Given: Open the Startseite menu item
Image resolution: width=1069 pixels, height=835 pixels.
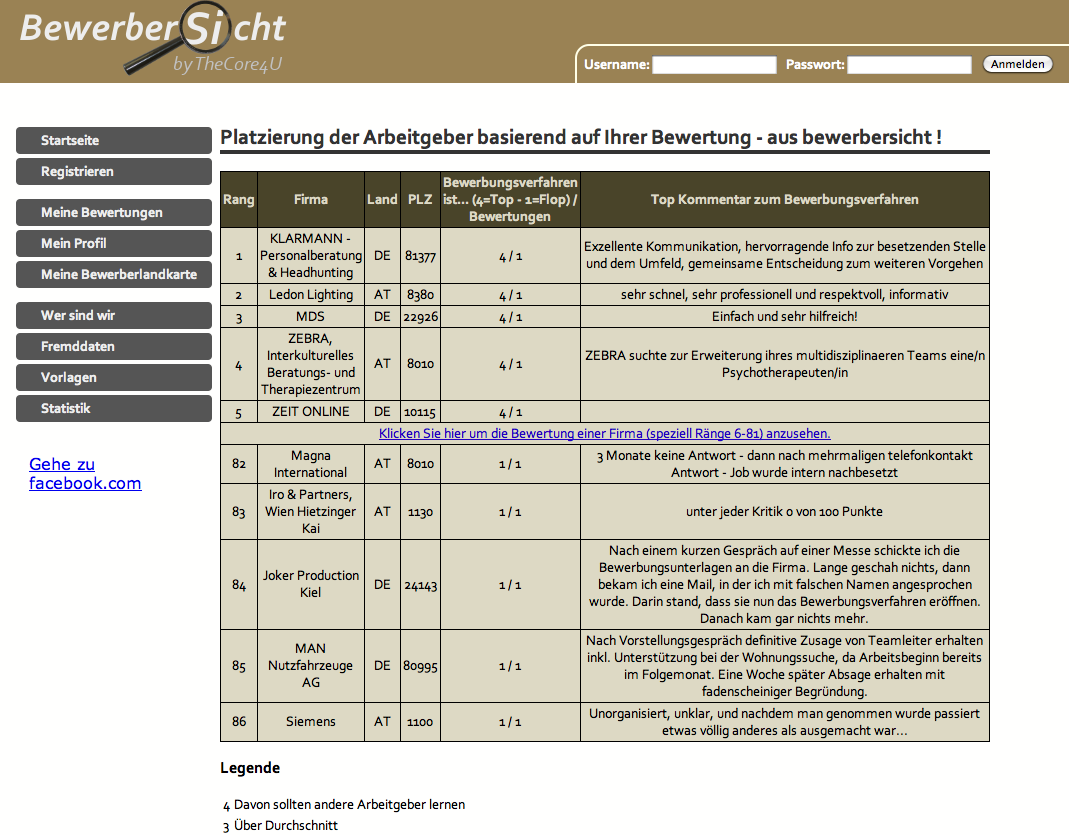Looking at the screenshot, I should click(114, 140).
